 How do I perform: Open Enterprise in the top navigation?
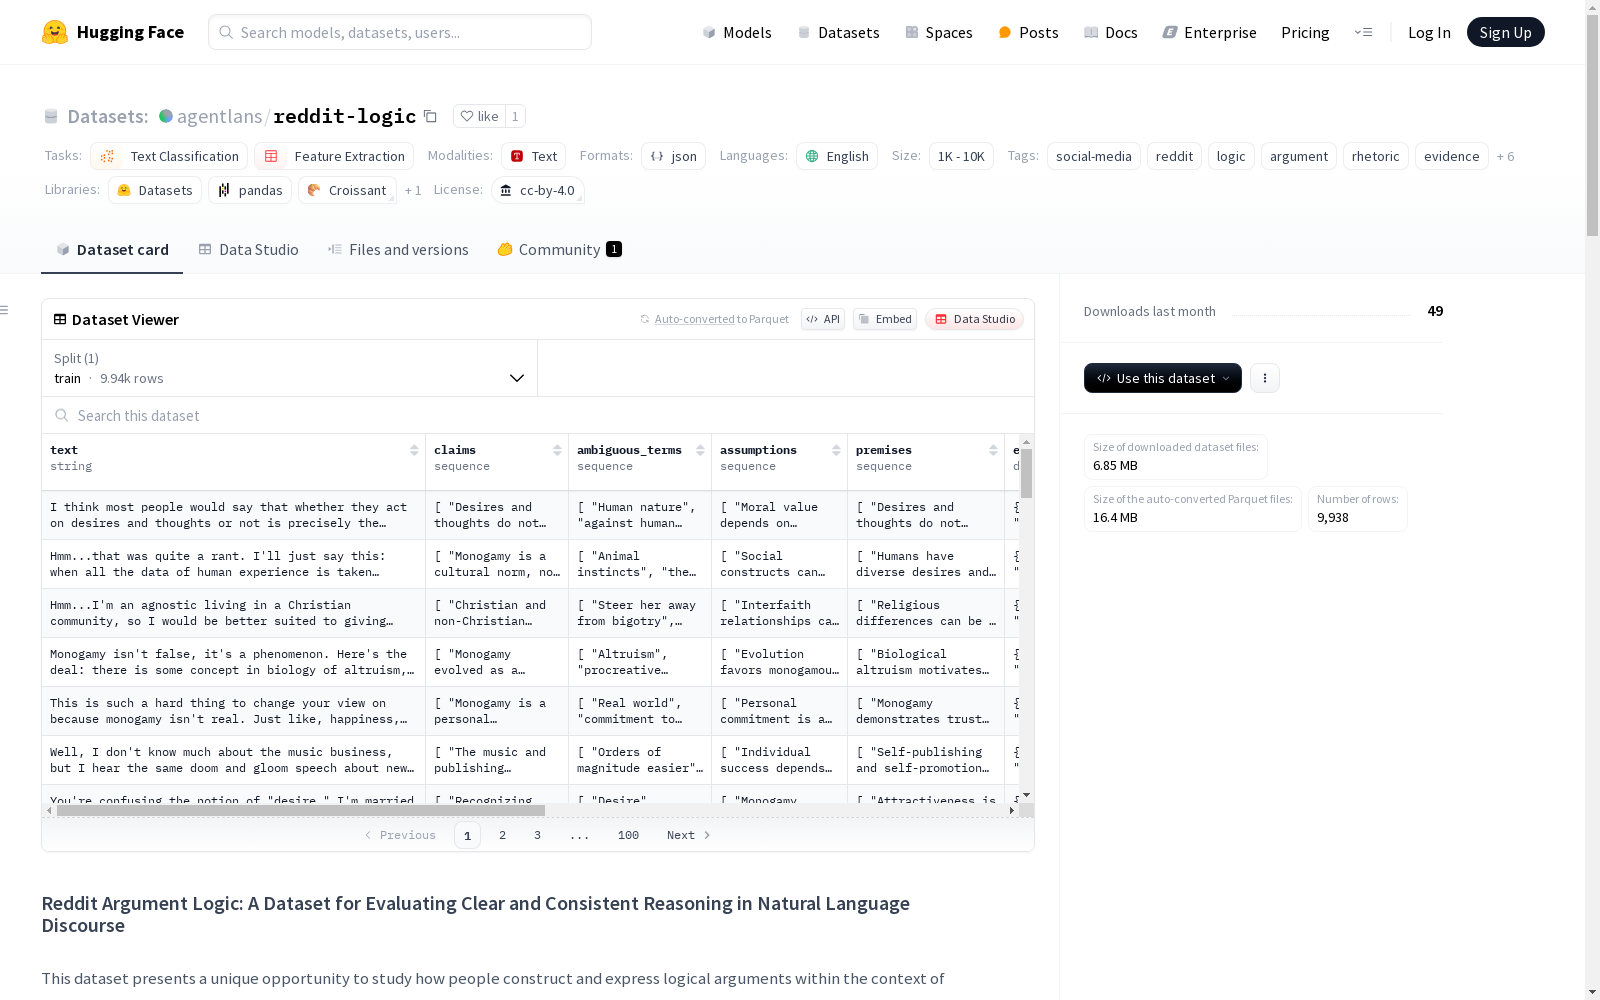click(1210, 32)
